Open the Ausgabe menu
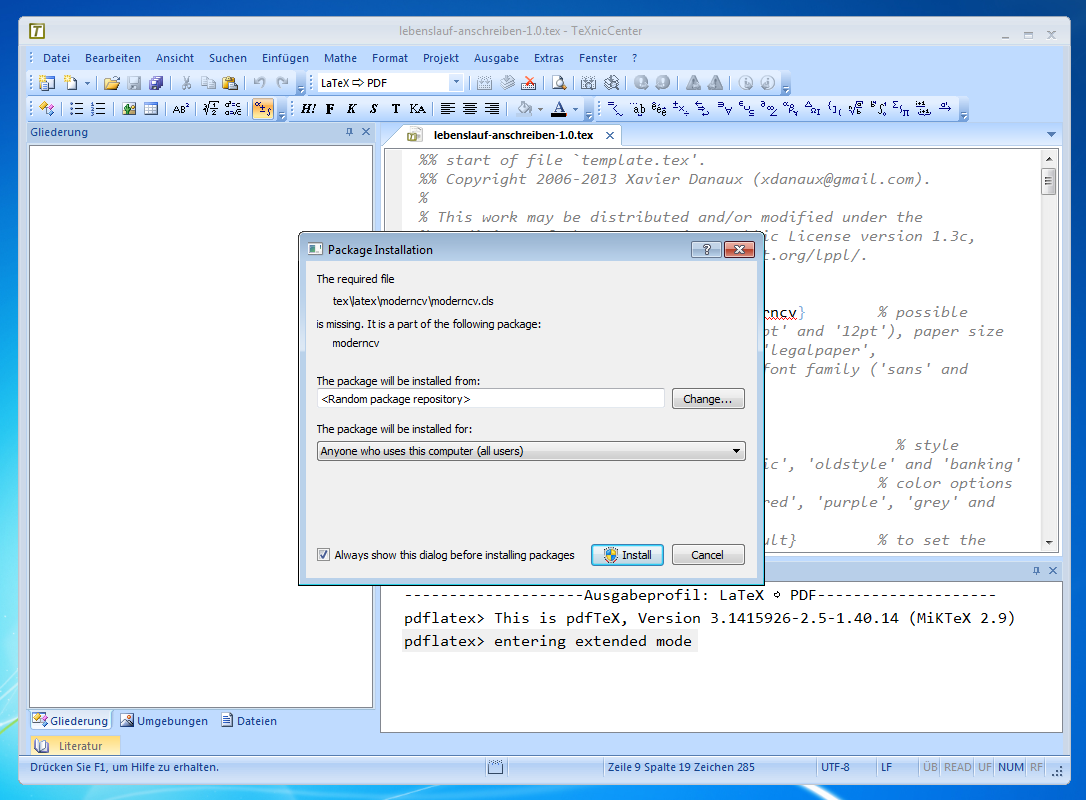The height and width of the screenshot is (800, 1086). tap(496, 58)
